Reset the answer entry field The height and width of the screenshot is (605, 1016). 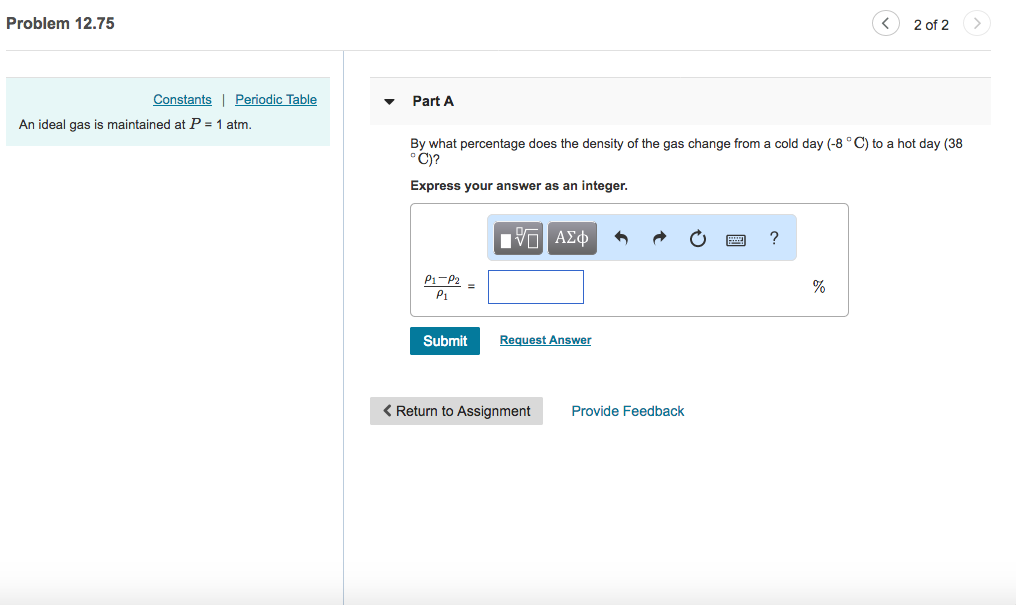pos(697,237)
